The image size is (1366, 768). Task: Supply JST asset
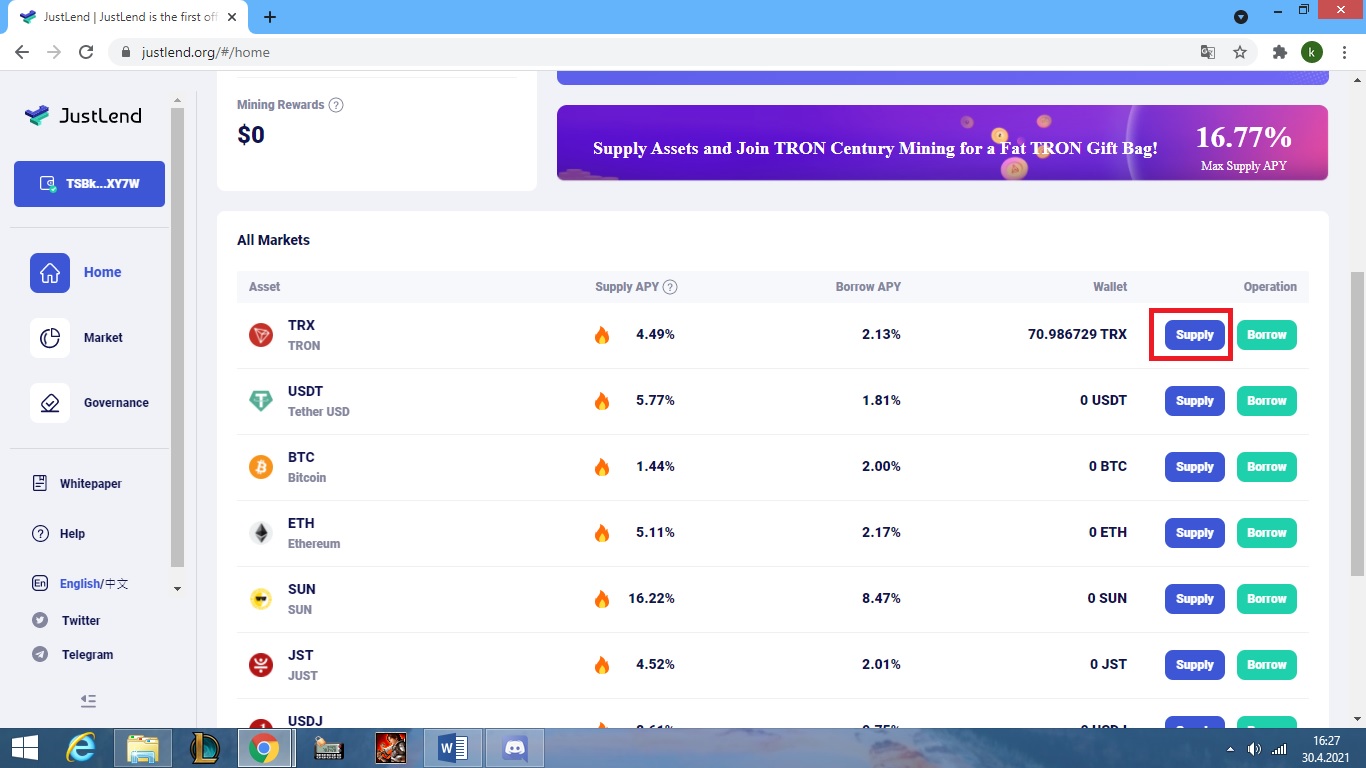(x=1194, y=665)
